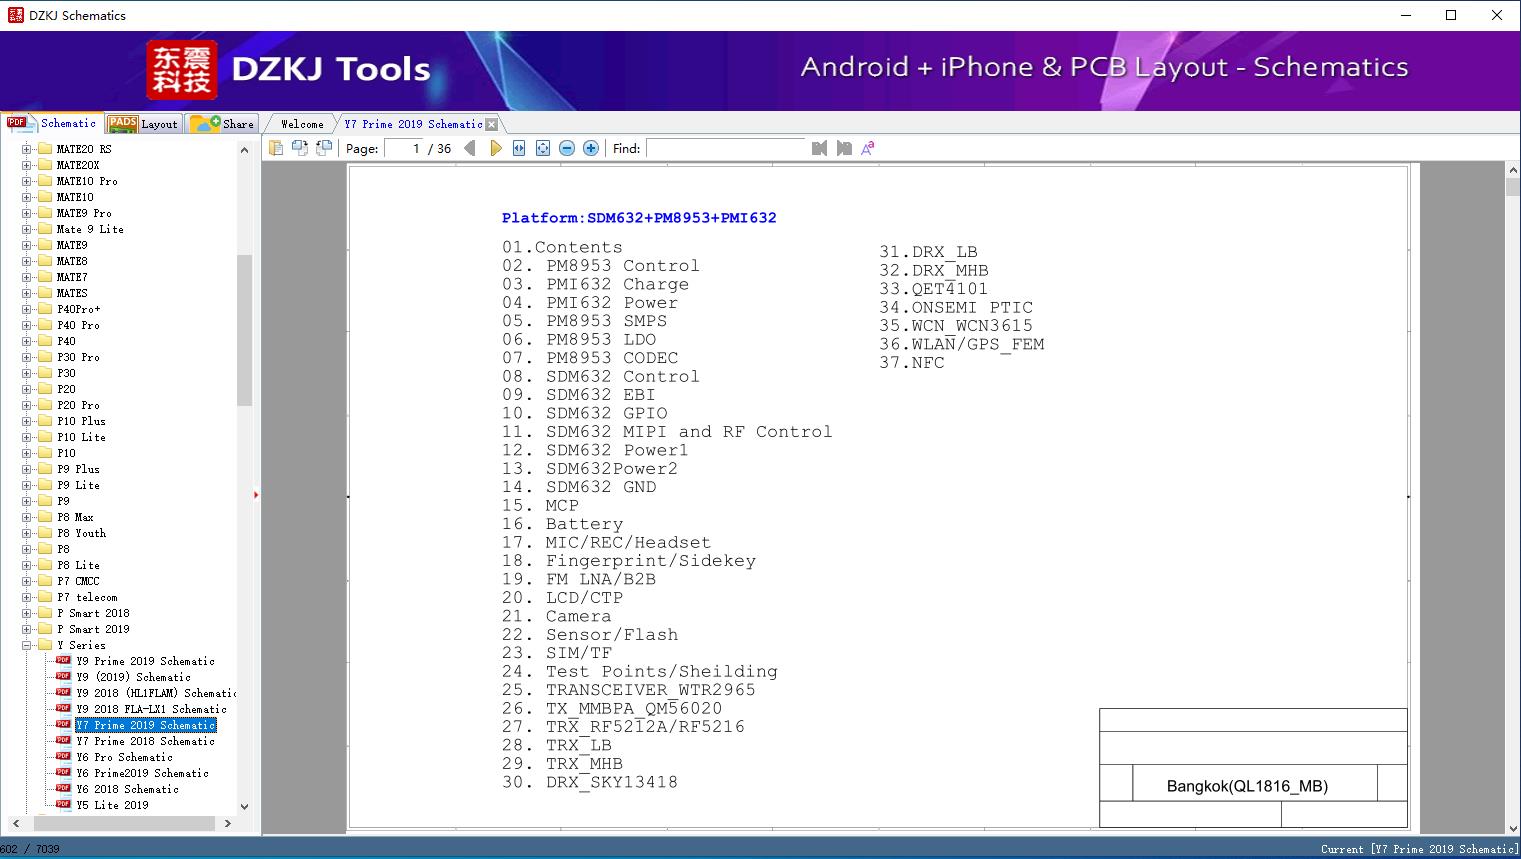Zoom in with the plus icon
Screen dimensions: 1521x859
coord(591,148)
